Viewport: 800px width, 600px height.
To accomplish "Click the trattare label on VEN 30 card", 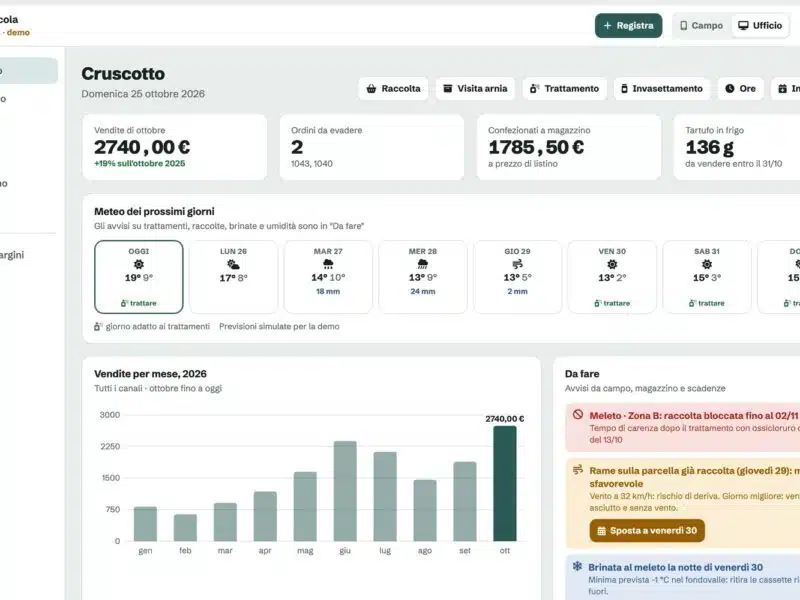I will point(612,303).
